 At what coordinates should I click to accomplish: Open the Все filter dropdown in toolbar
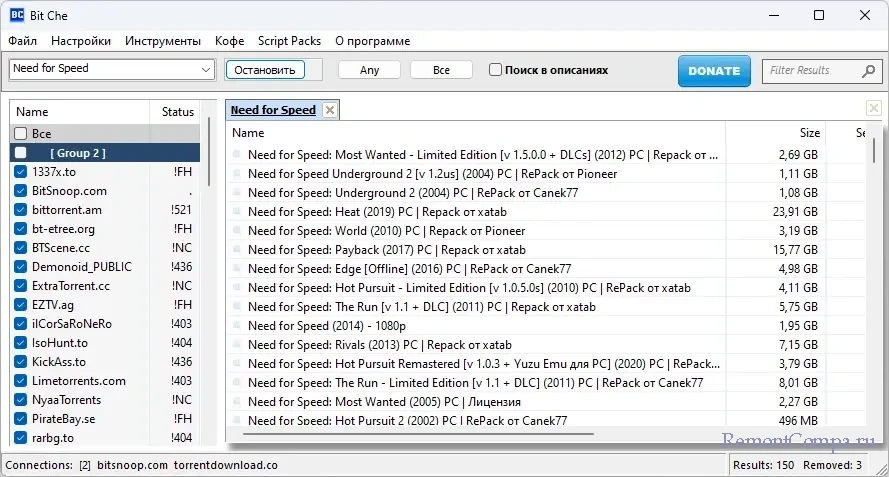pos(441,70)
